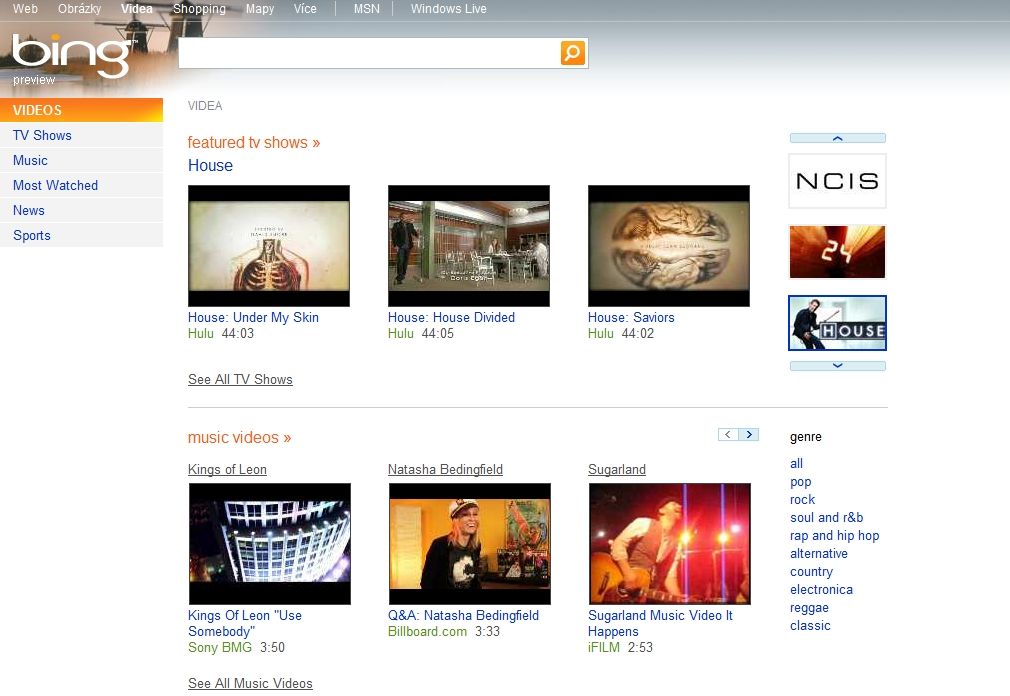Open Sports in the sidebar
This screenshot has width=1010, height=696.
[x=81, y=236]
